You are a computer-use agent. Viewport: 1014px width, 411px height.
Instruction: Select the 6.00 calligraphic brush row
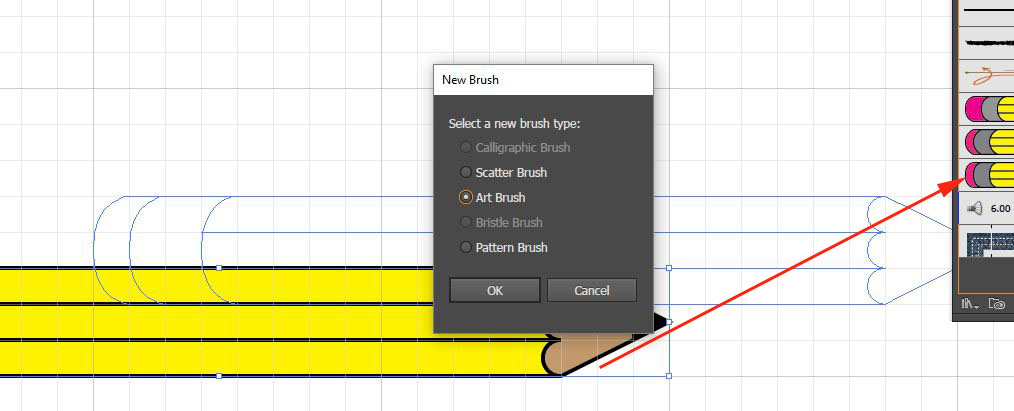pyautogui.click(x=988, y=208)
